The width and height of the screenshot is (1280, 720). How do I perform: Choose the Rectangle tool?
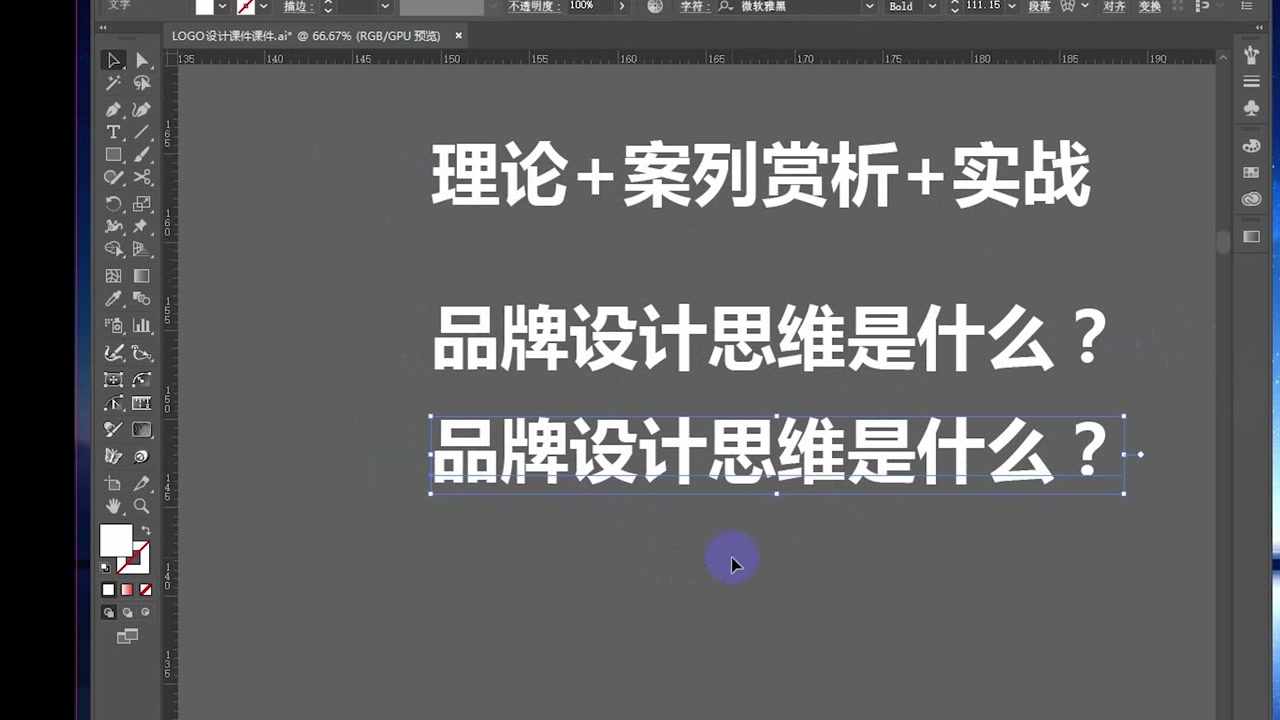(114, 155)
